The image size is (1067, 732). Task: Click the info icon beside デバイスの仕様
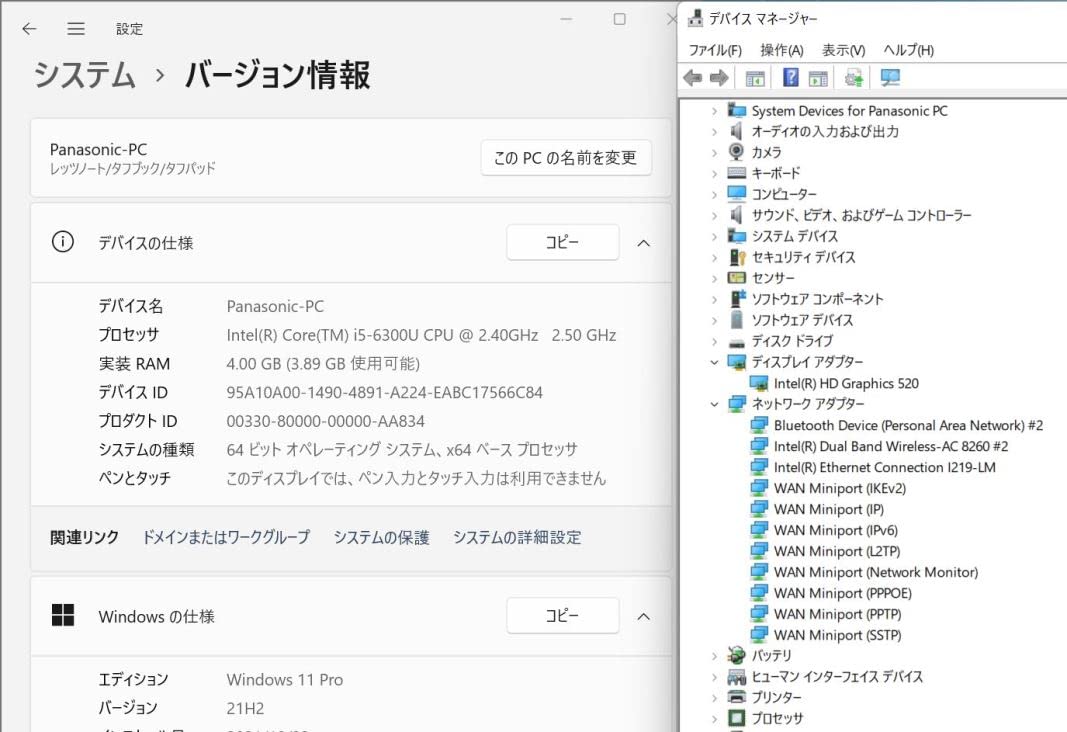(63, 242)
